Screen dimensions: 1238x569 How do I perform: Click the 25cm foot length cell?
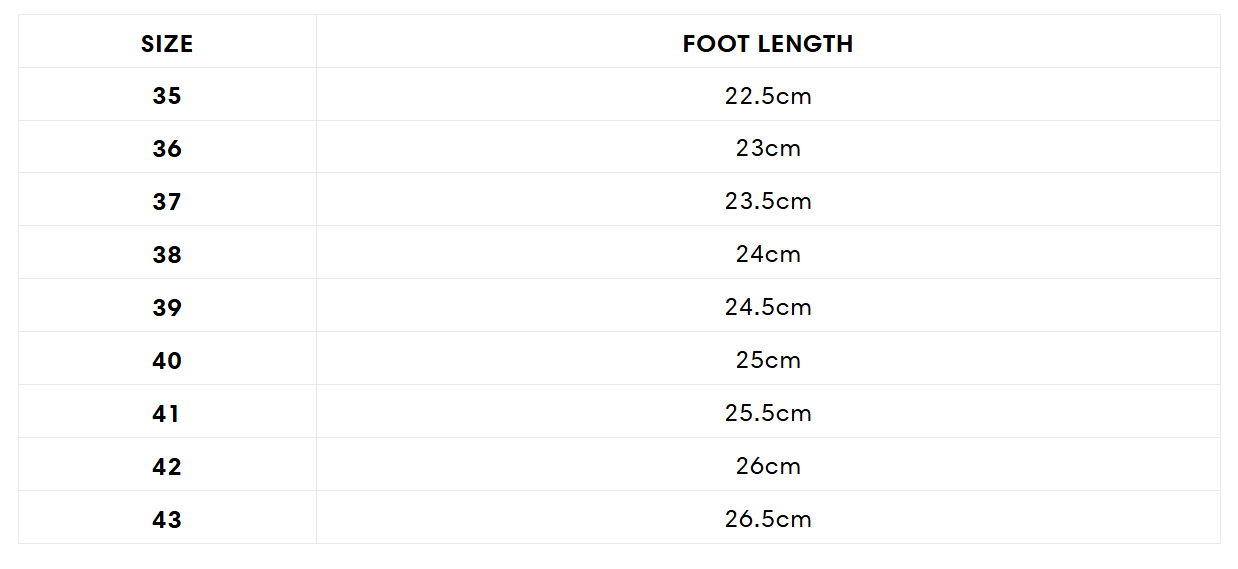point(768,361)
